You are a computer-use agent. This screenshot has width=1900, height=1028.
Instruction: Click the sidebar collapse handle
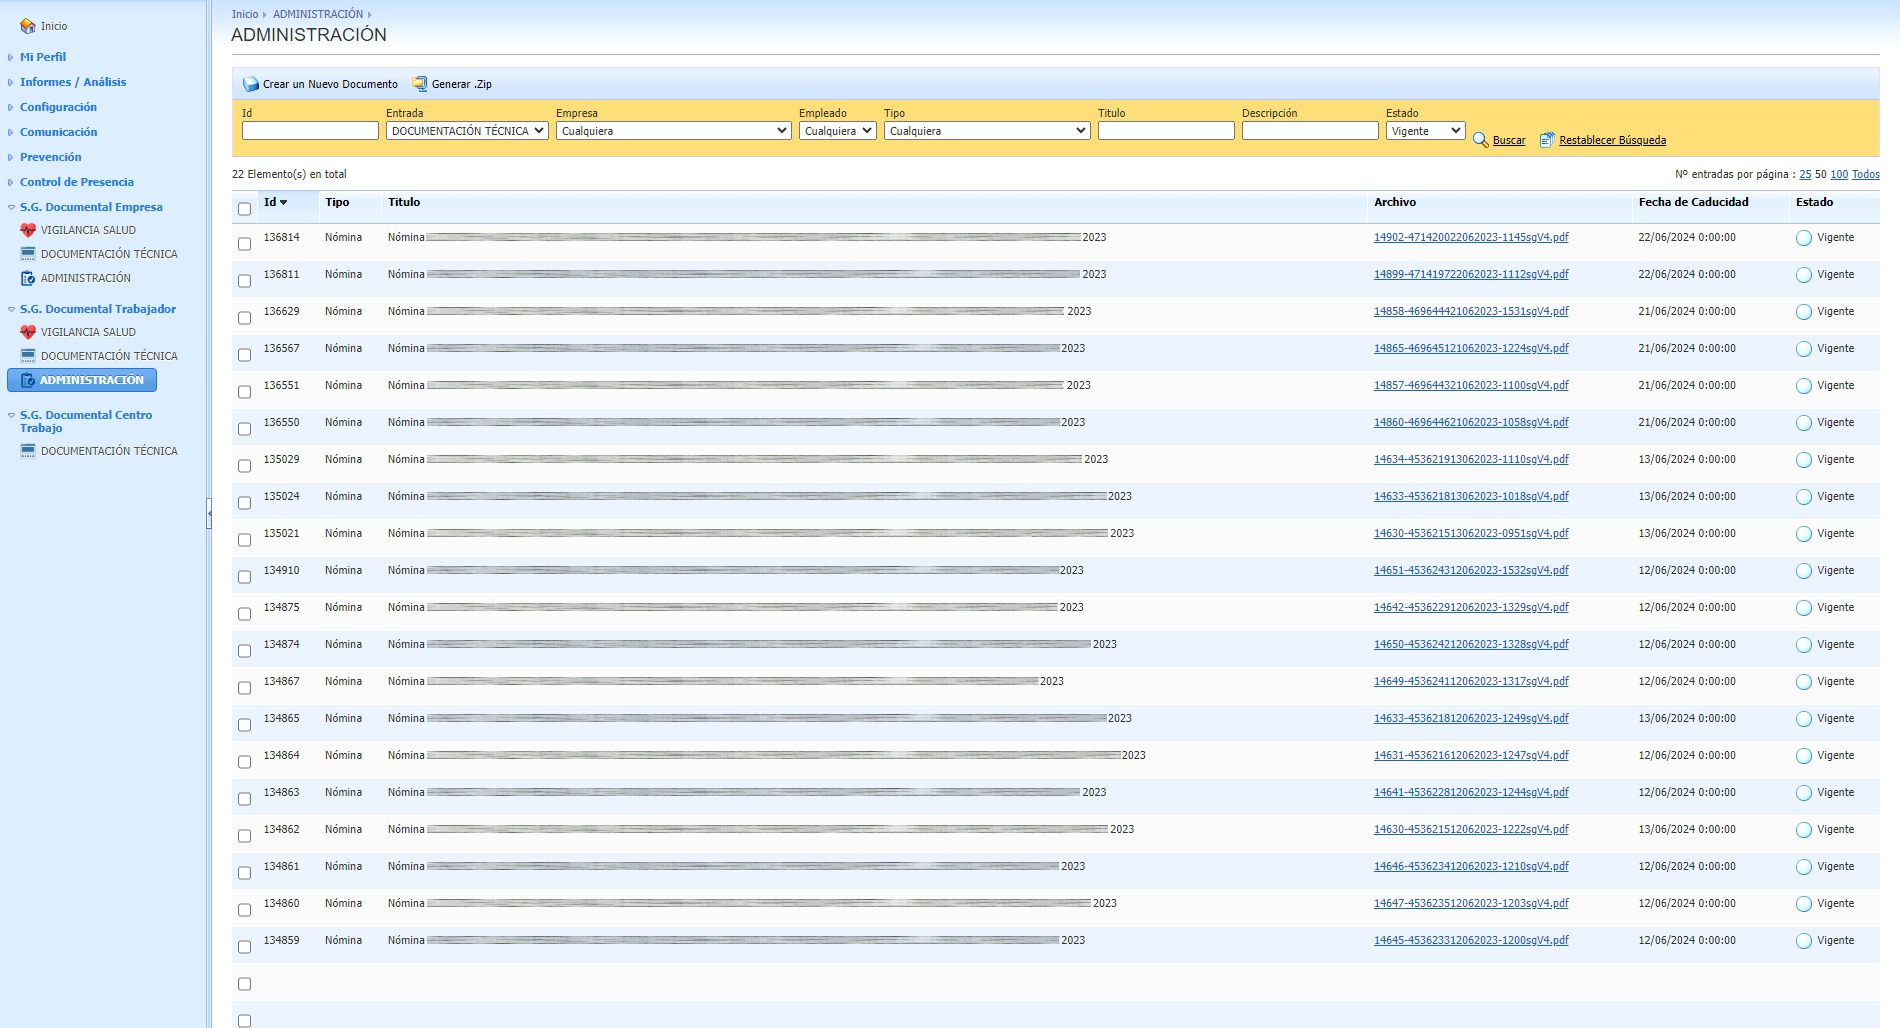(209, 513)
